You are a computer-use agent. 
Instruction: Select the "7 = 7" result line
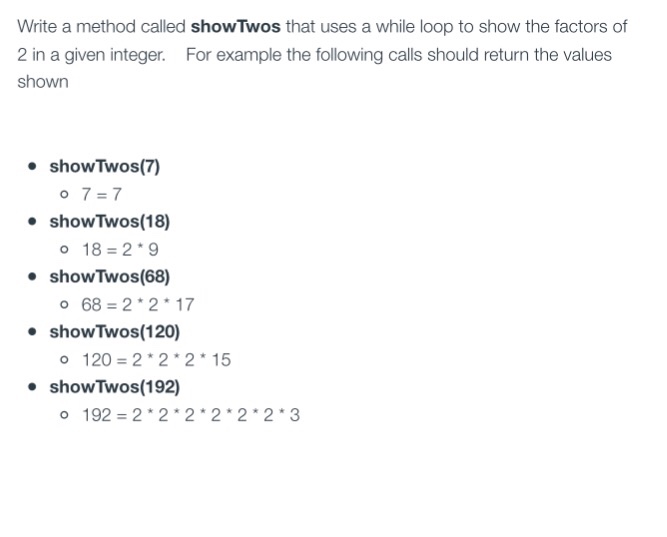point(102,194)
